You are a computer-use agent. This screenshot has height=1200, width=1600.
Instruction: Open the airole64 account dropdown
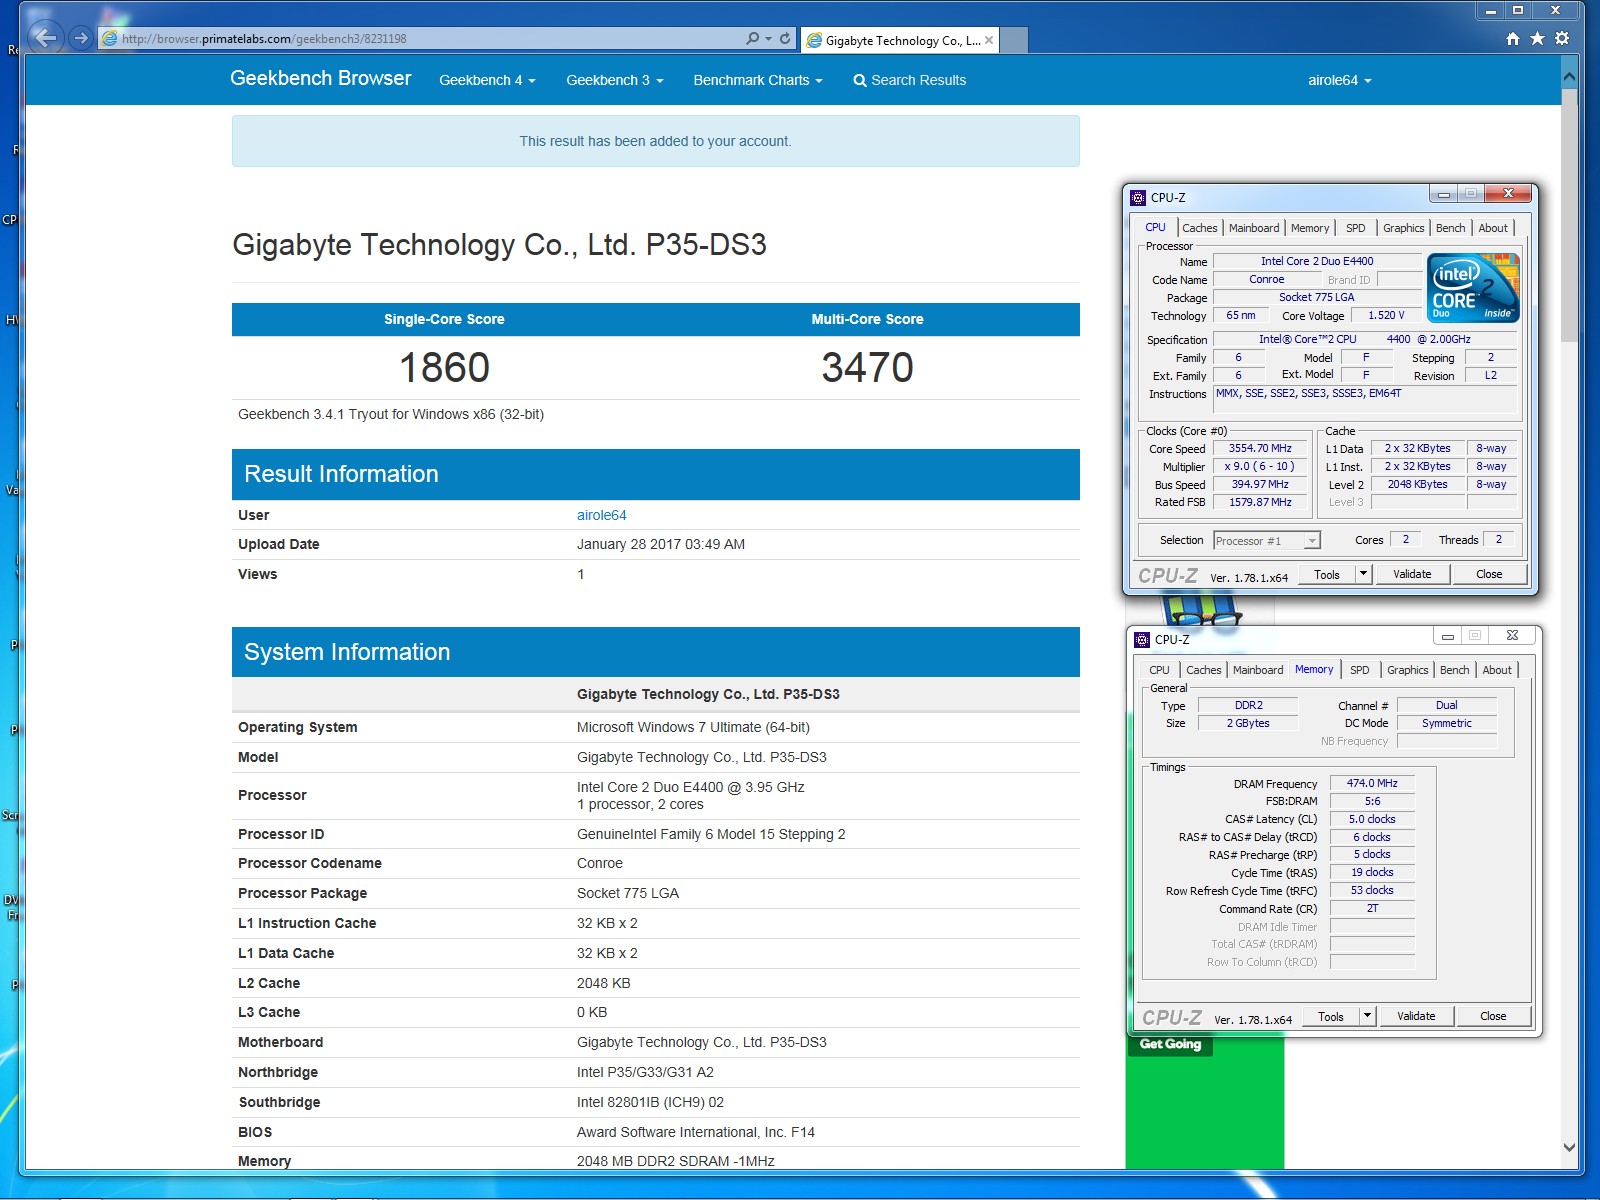pyautogui.click(x=1339, y=80)
